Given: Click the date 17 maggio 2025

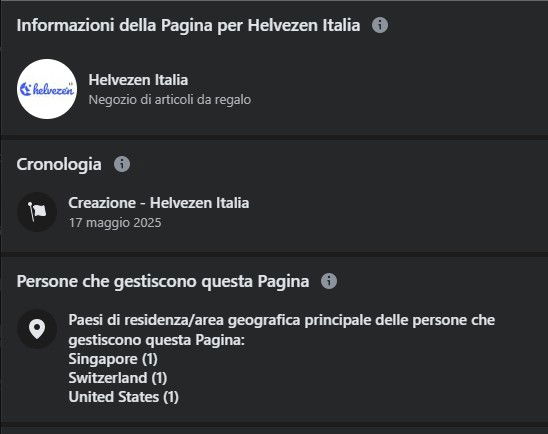Looking at the screenshot, I should (x=115, y=223).
